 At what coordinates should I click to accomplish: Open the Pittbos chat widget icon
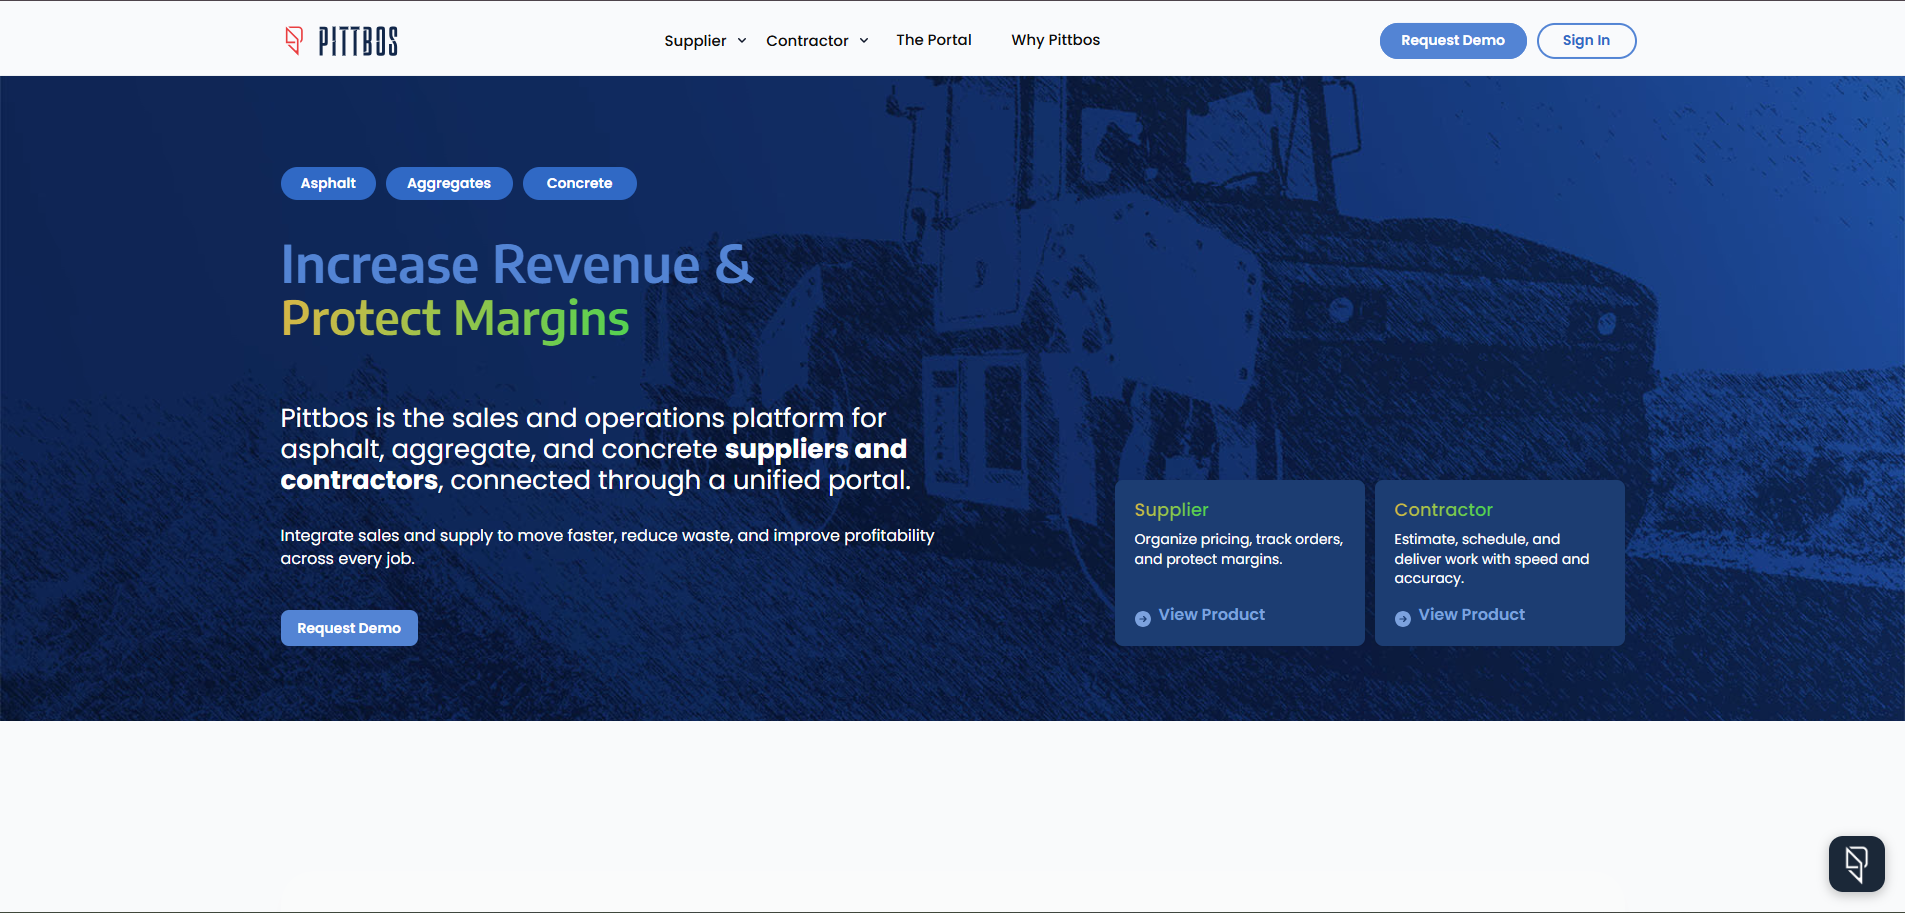(x=1856, y=864)
